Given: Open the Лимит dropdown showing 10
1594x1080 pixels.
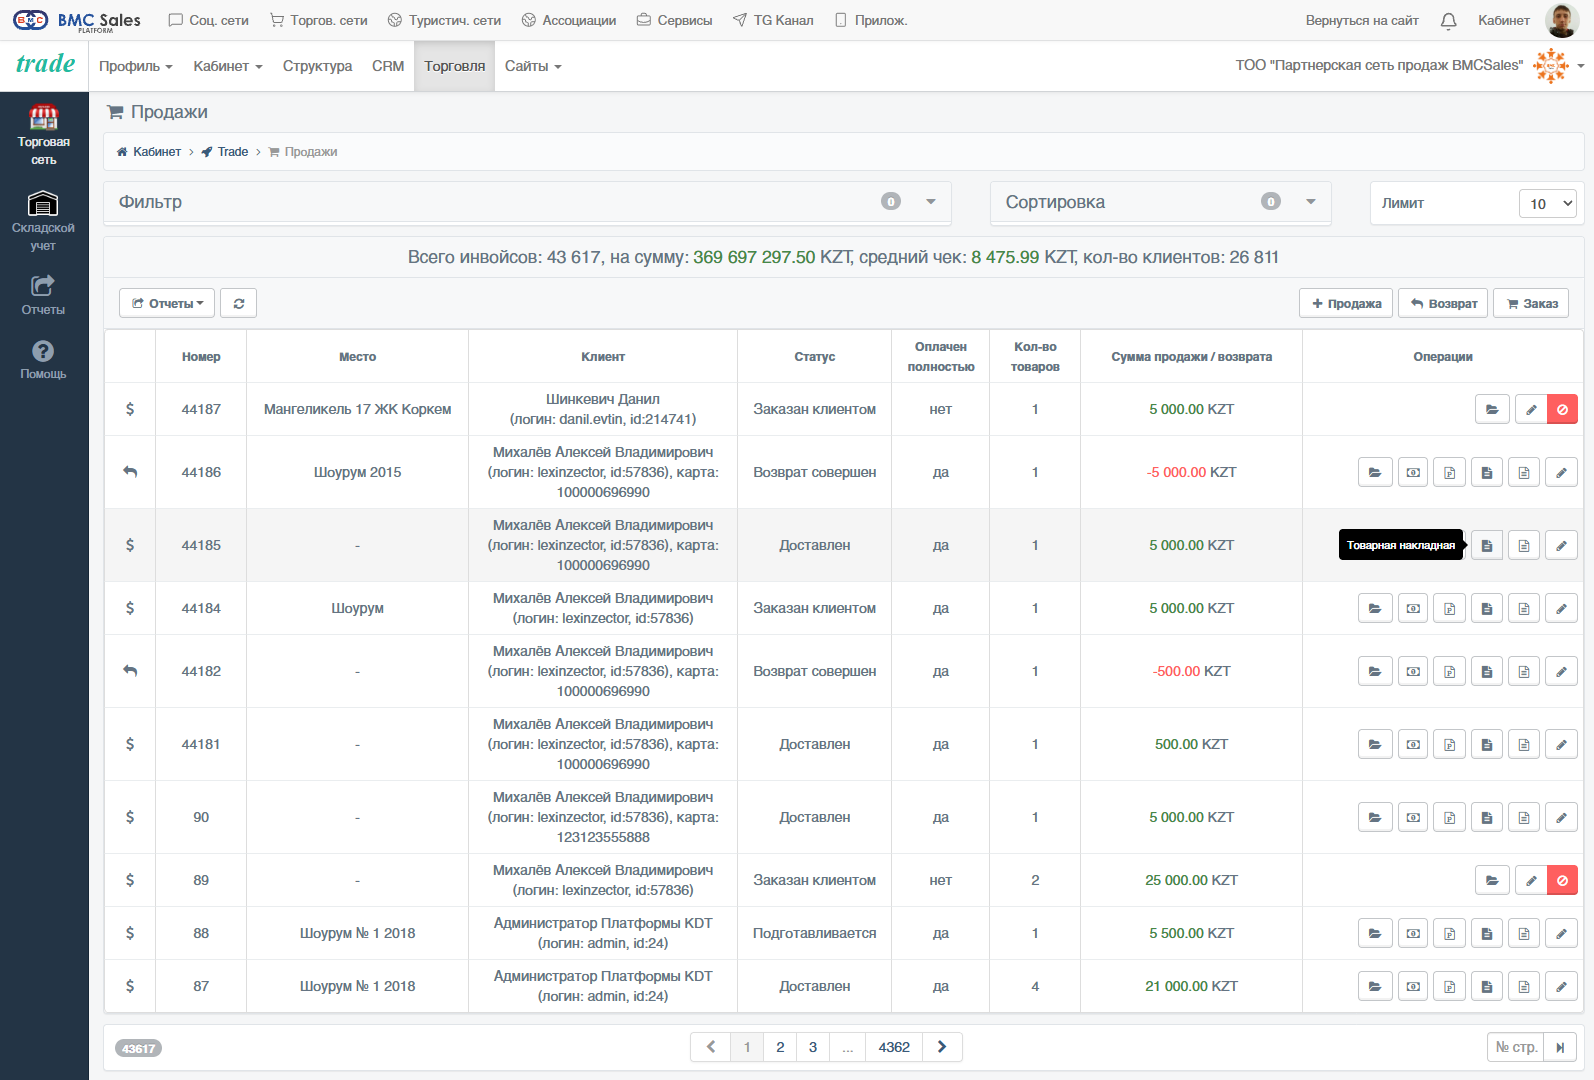Looking at the screenshot, I should point(1547,203).
